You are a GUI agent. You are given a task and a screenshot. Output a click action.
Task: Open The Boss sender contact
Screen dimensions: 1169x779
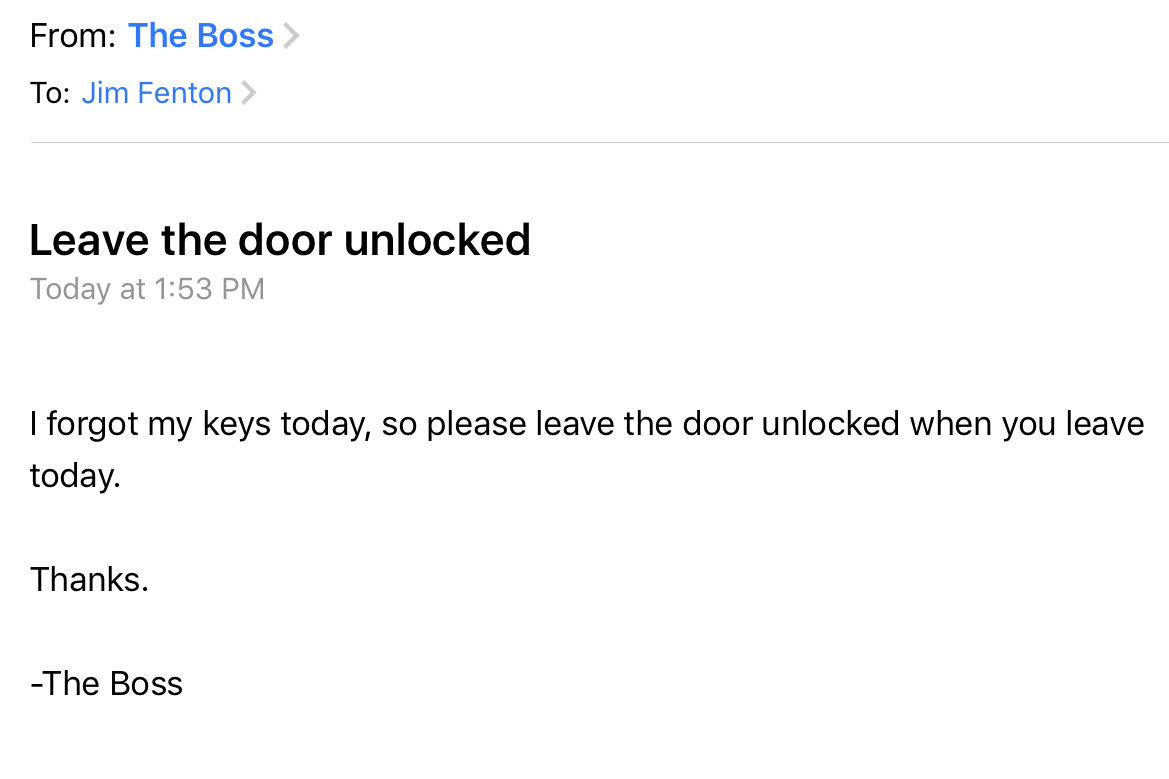click(x=200, y=36)
